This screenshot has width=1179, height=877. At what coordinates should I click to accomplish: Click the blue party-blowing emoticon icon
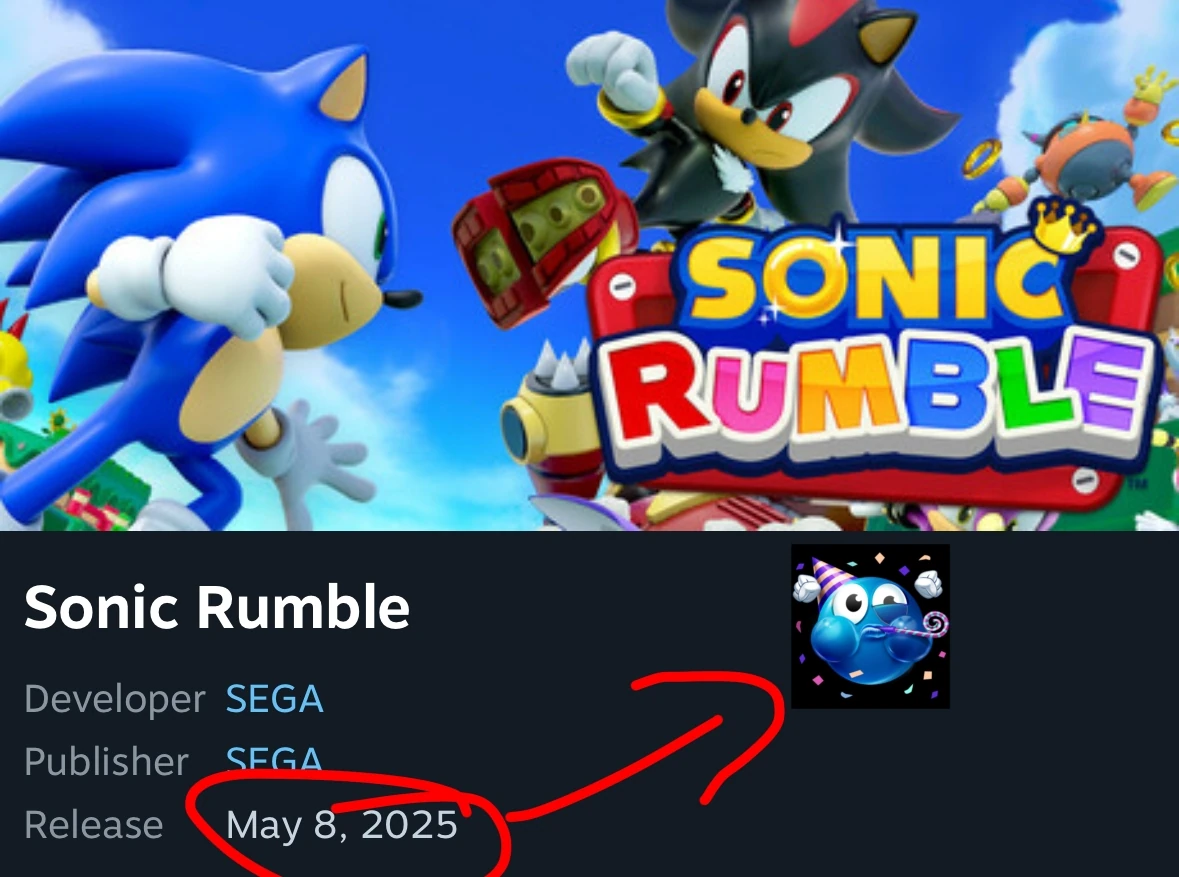(869, 628)
